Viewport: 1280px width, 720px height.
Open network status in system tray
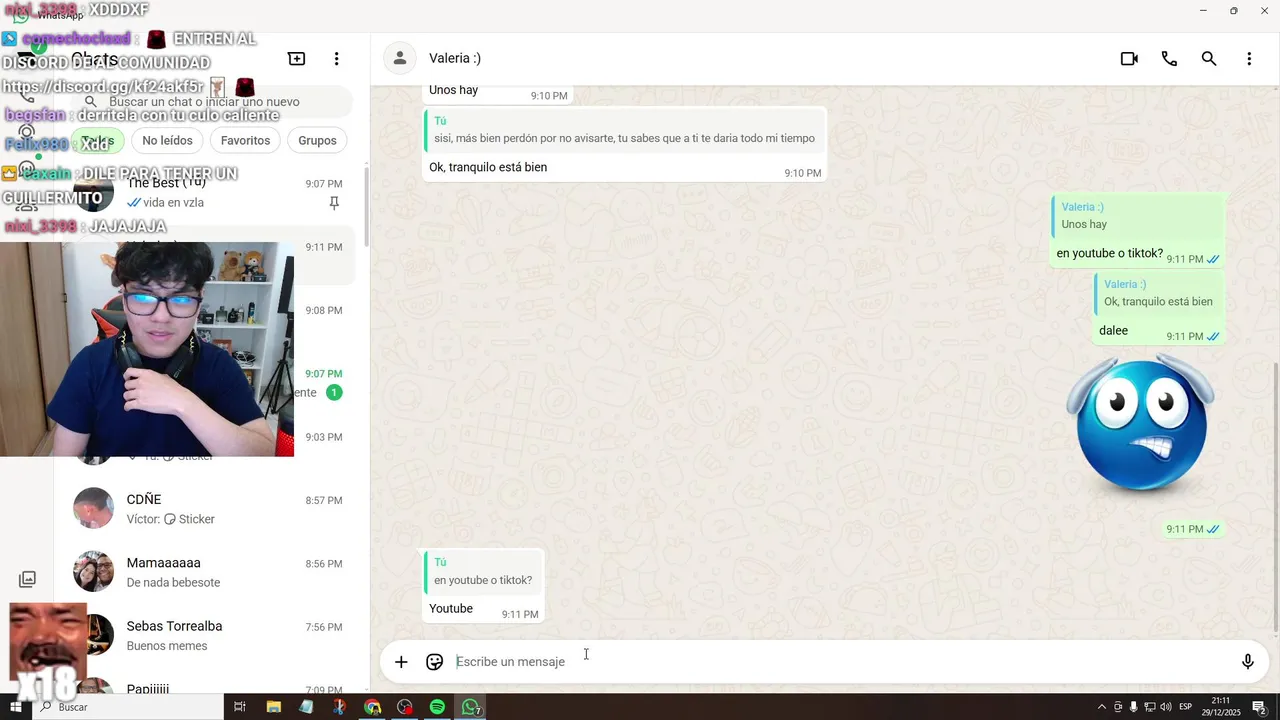point(1150,707)
